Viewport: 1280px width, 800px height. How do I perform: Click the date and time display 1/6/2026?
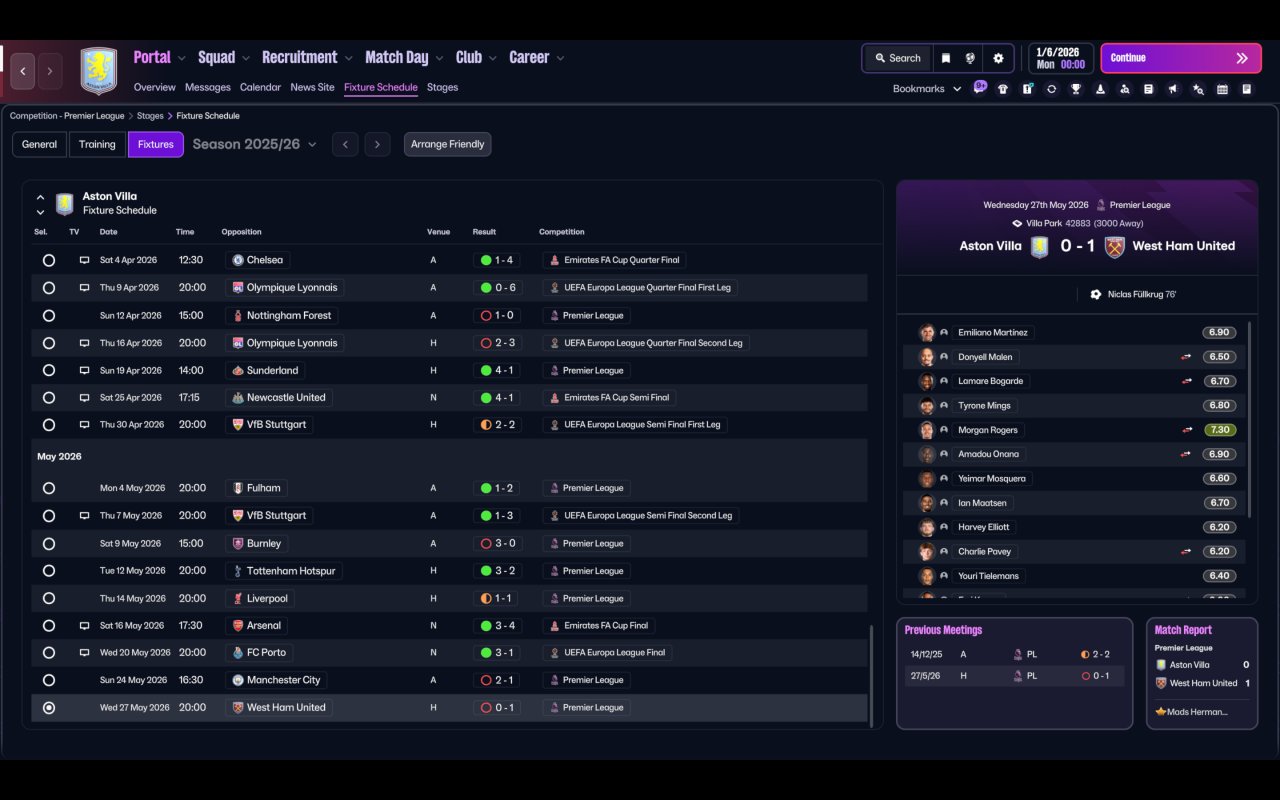coord(1060,58)
